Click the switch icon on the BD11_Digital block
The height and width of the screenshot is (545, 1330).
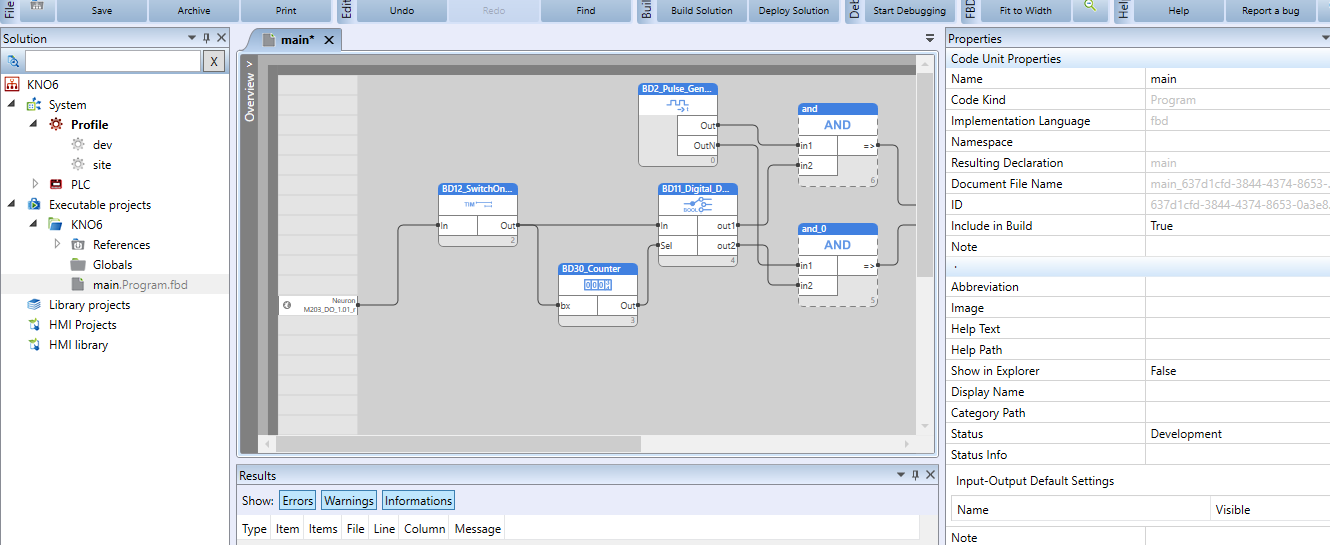(698, 205)
